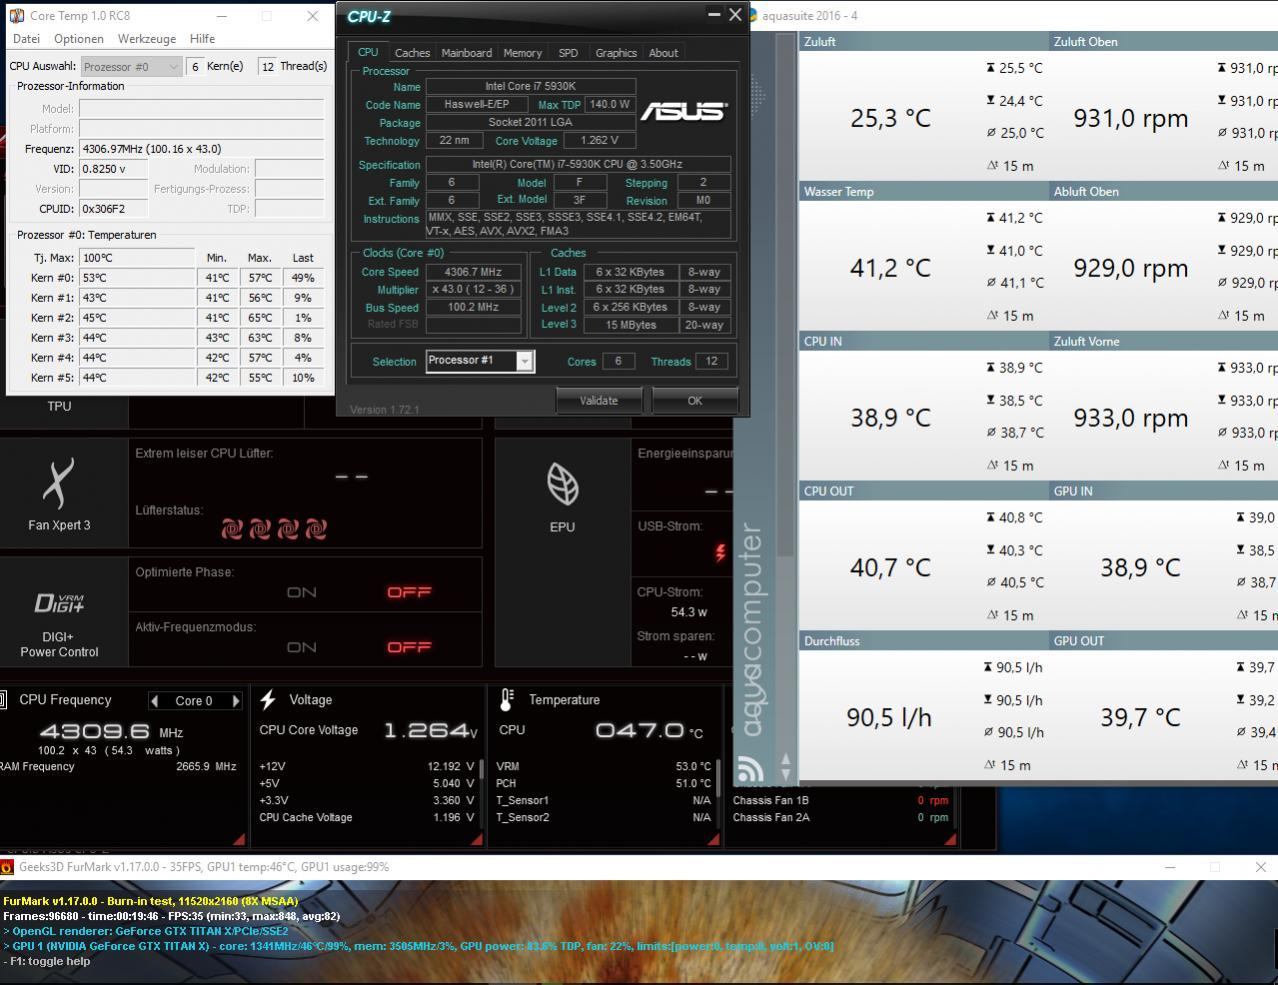Click the first red fan status icon
Image resolution: width=1278 pixels, height=985 pixels.
coord(233,528)
